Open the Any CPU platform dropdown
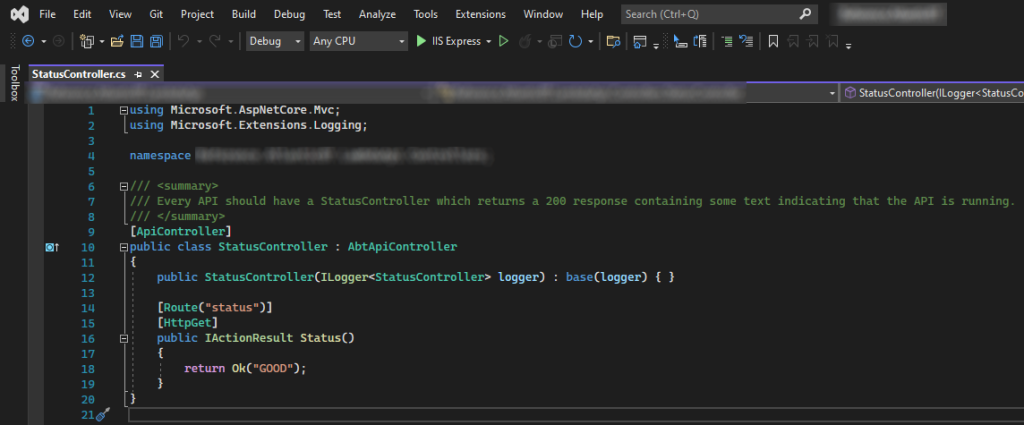Viewport: 1024px width, 425px height. [358, 41]
